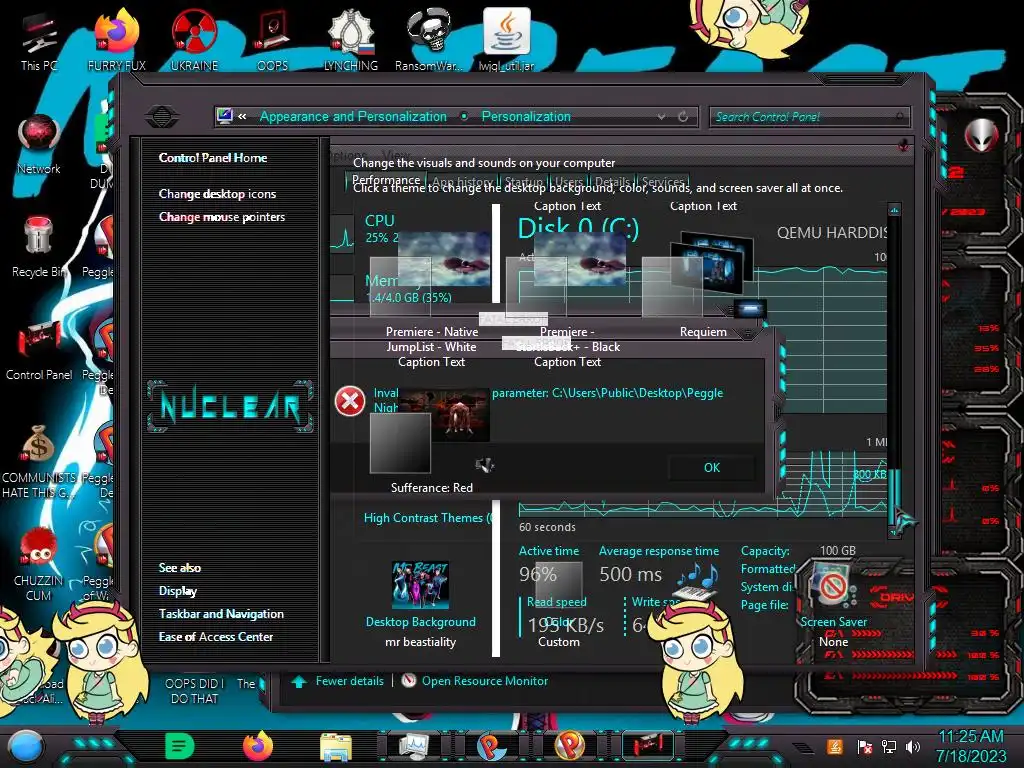Image resolution: width=1024 pixels, height=768 pixels.
Task: Open Ease of Access Center link
Action: tap(216, 637)
